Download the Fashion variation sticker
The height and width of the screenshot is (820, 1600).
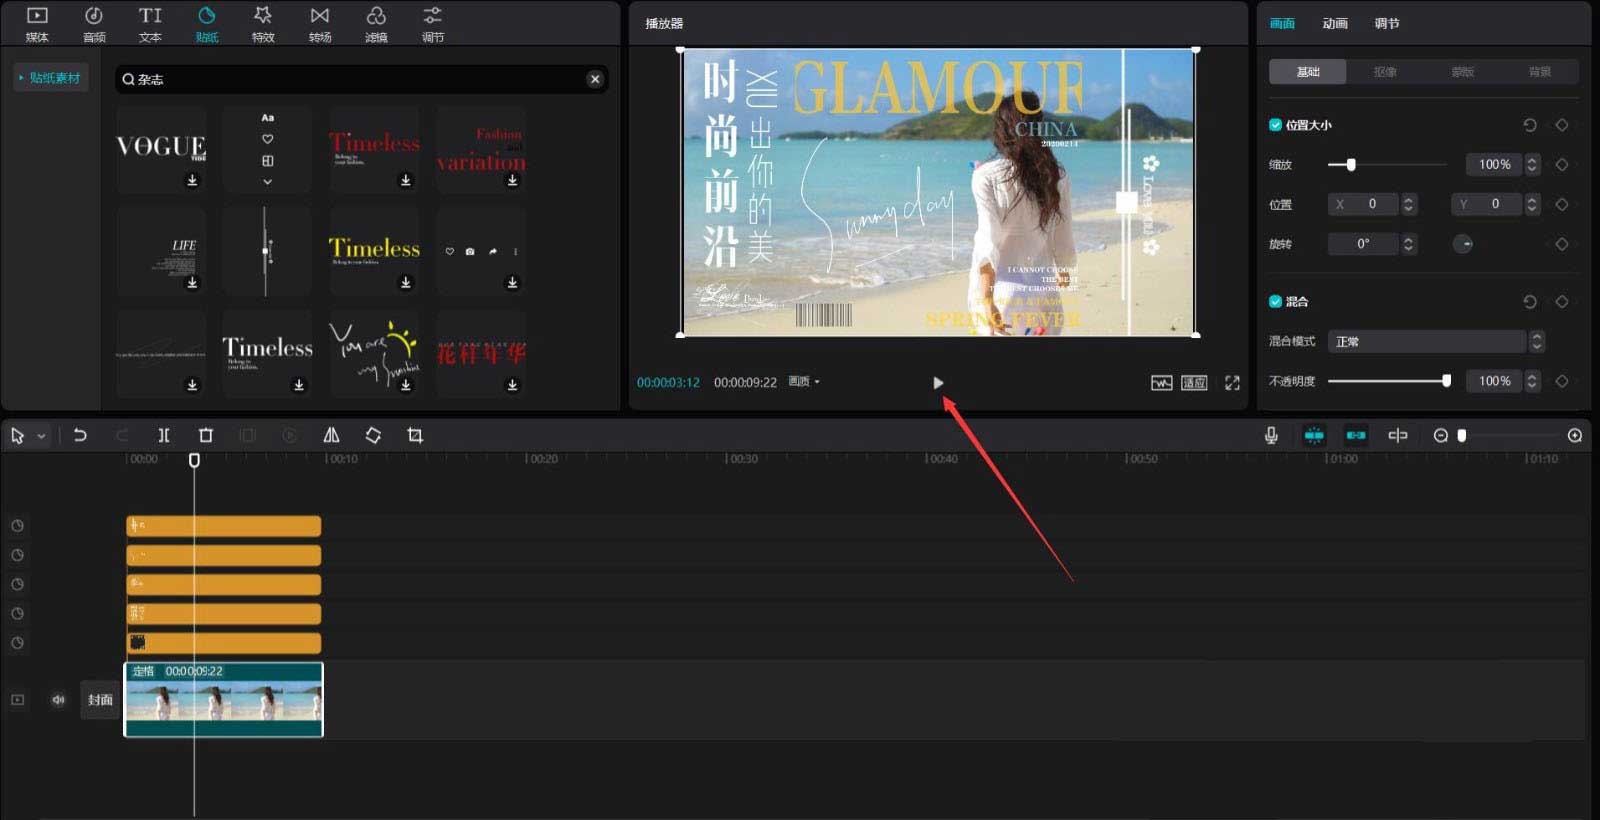click(x=512, y=180)
